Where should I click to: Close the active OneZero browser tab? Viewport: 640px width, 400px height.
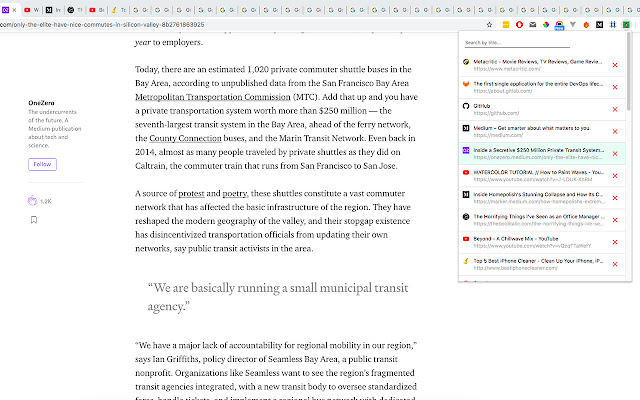[x=14, y=10]
